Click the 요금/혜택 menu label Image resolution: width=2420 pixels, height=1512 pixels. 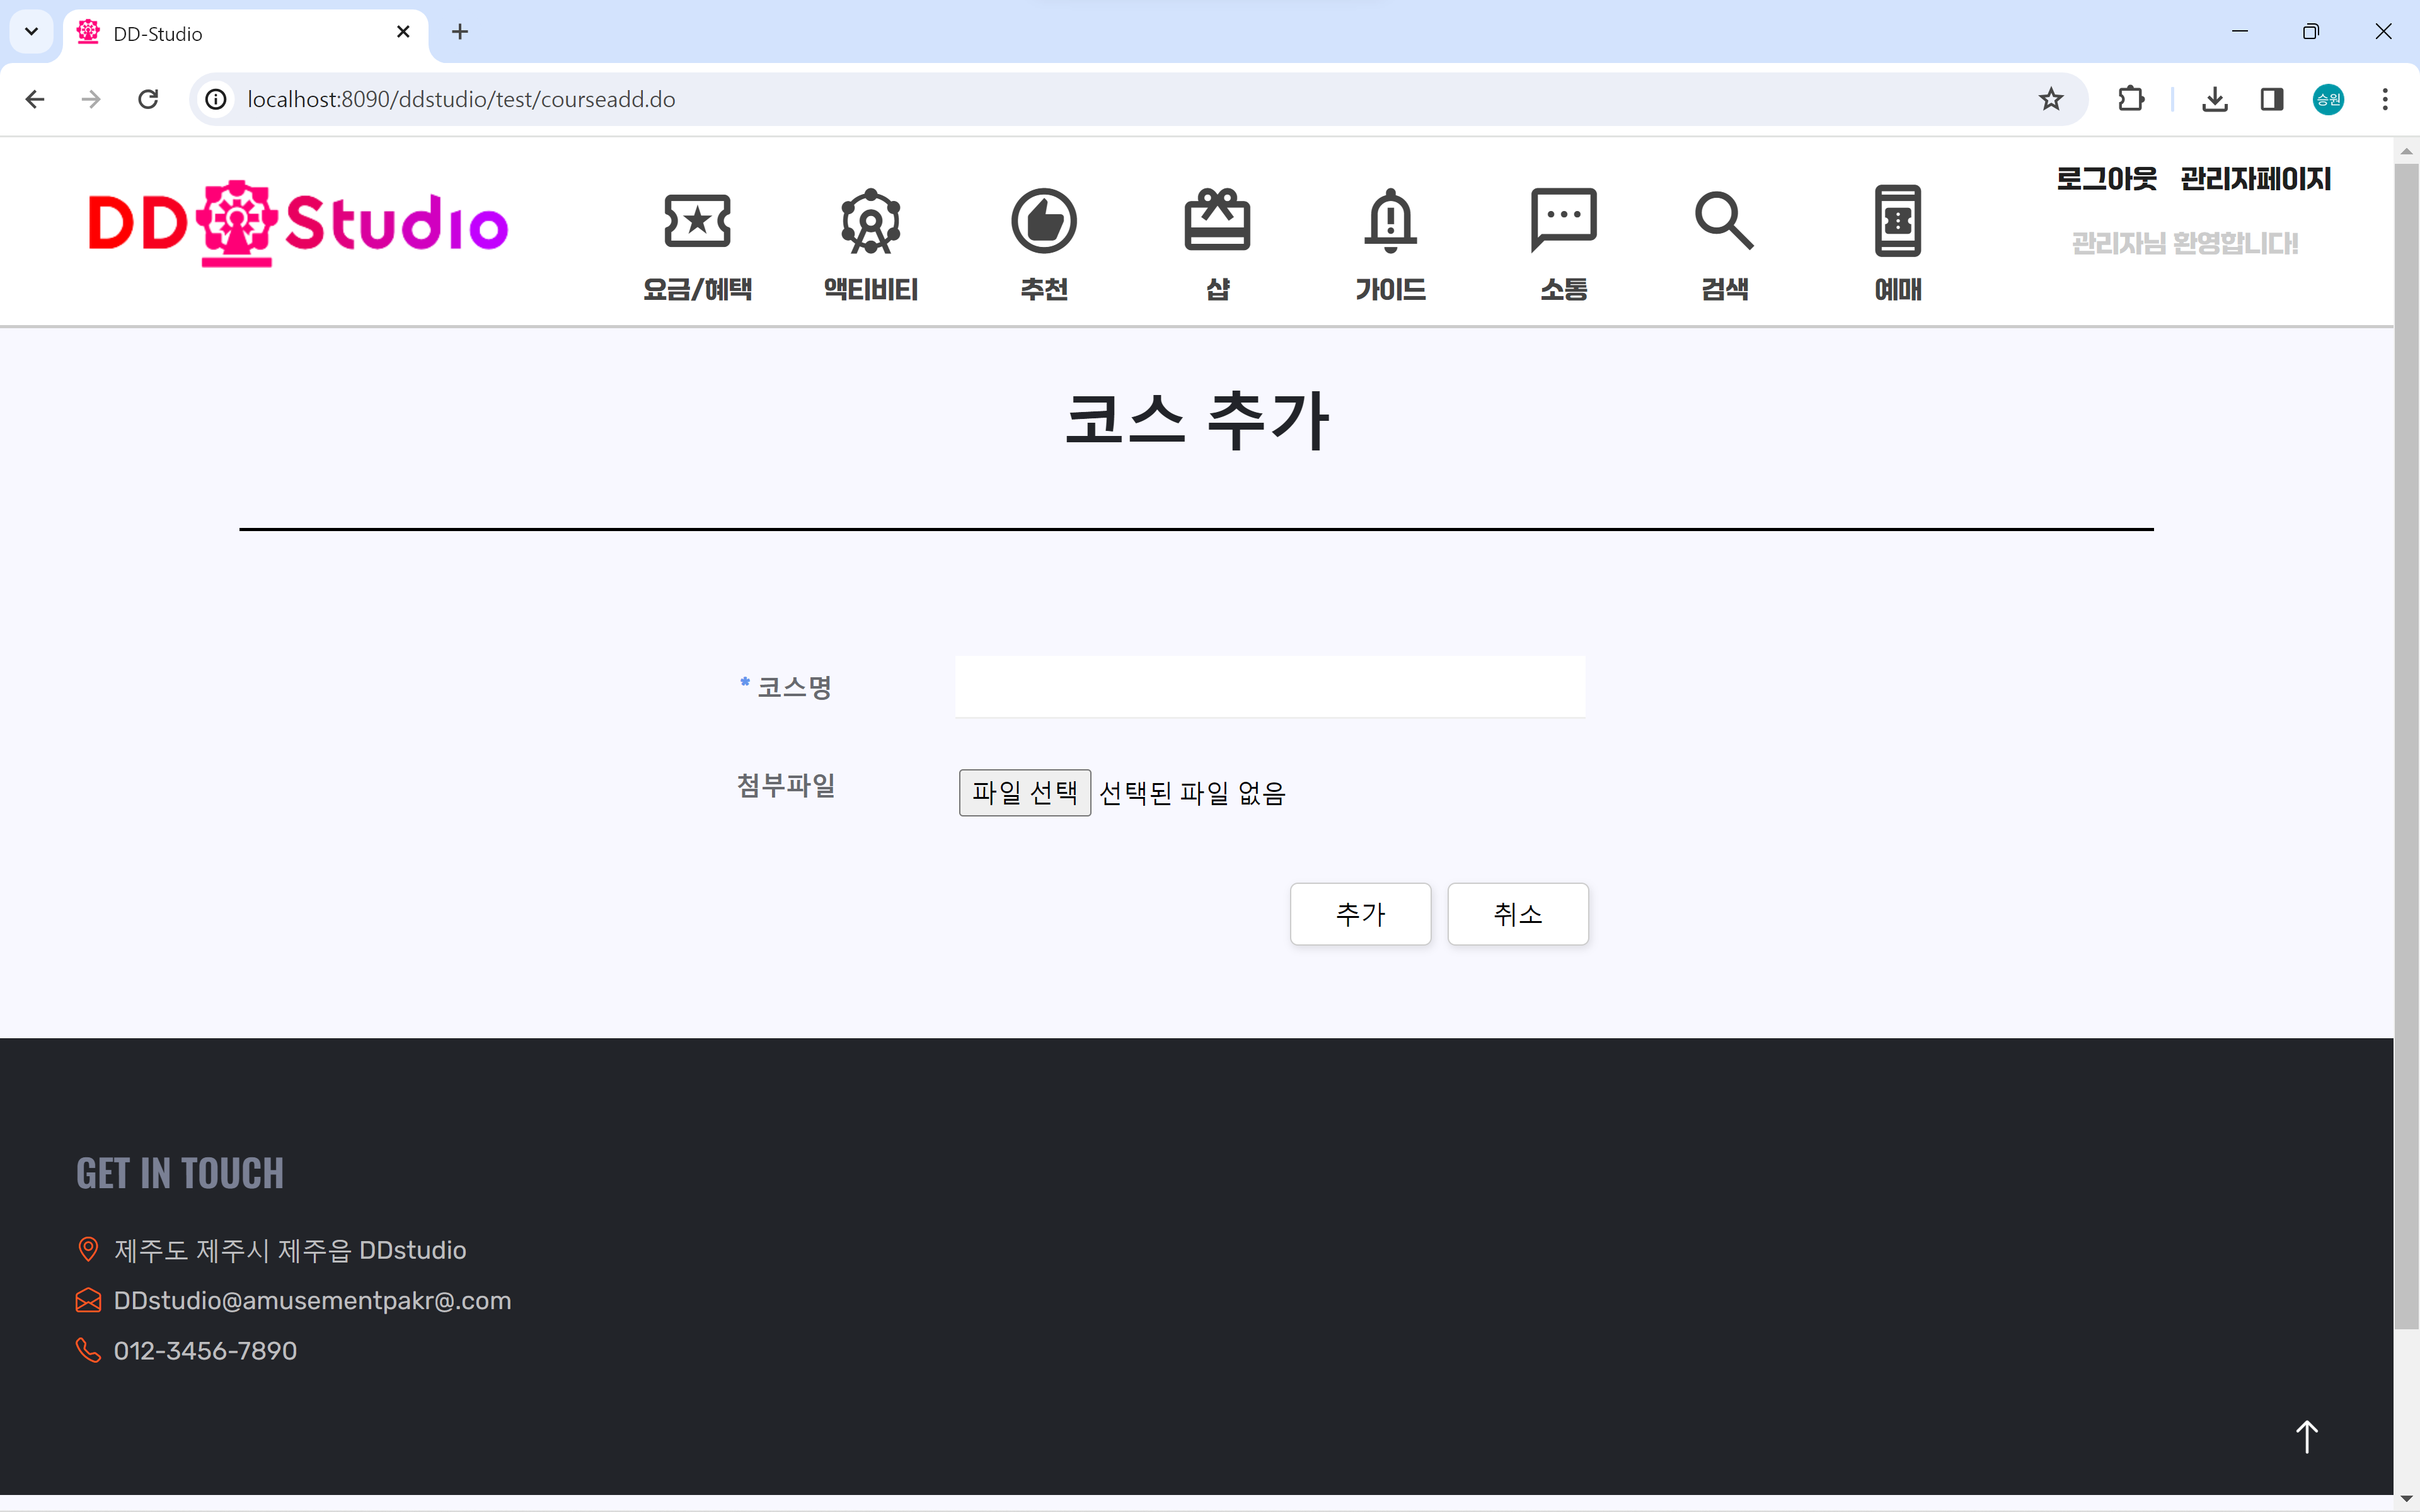[697, 289]
